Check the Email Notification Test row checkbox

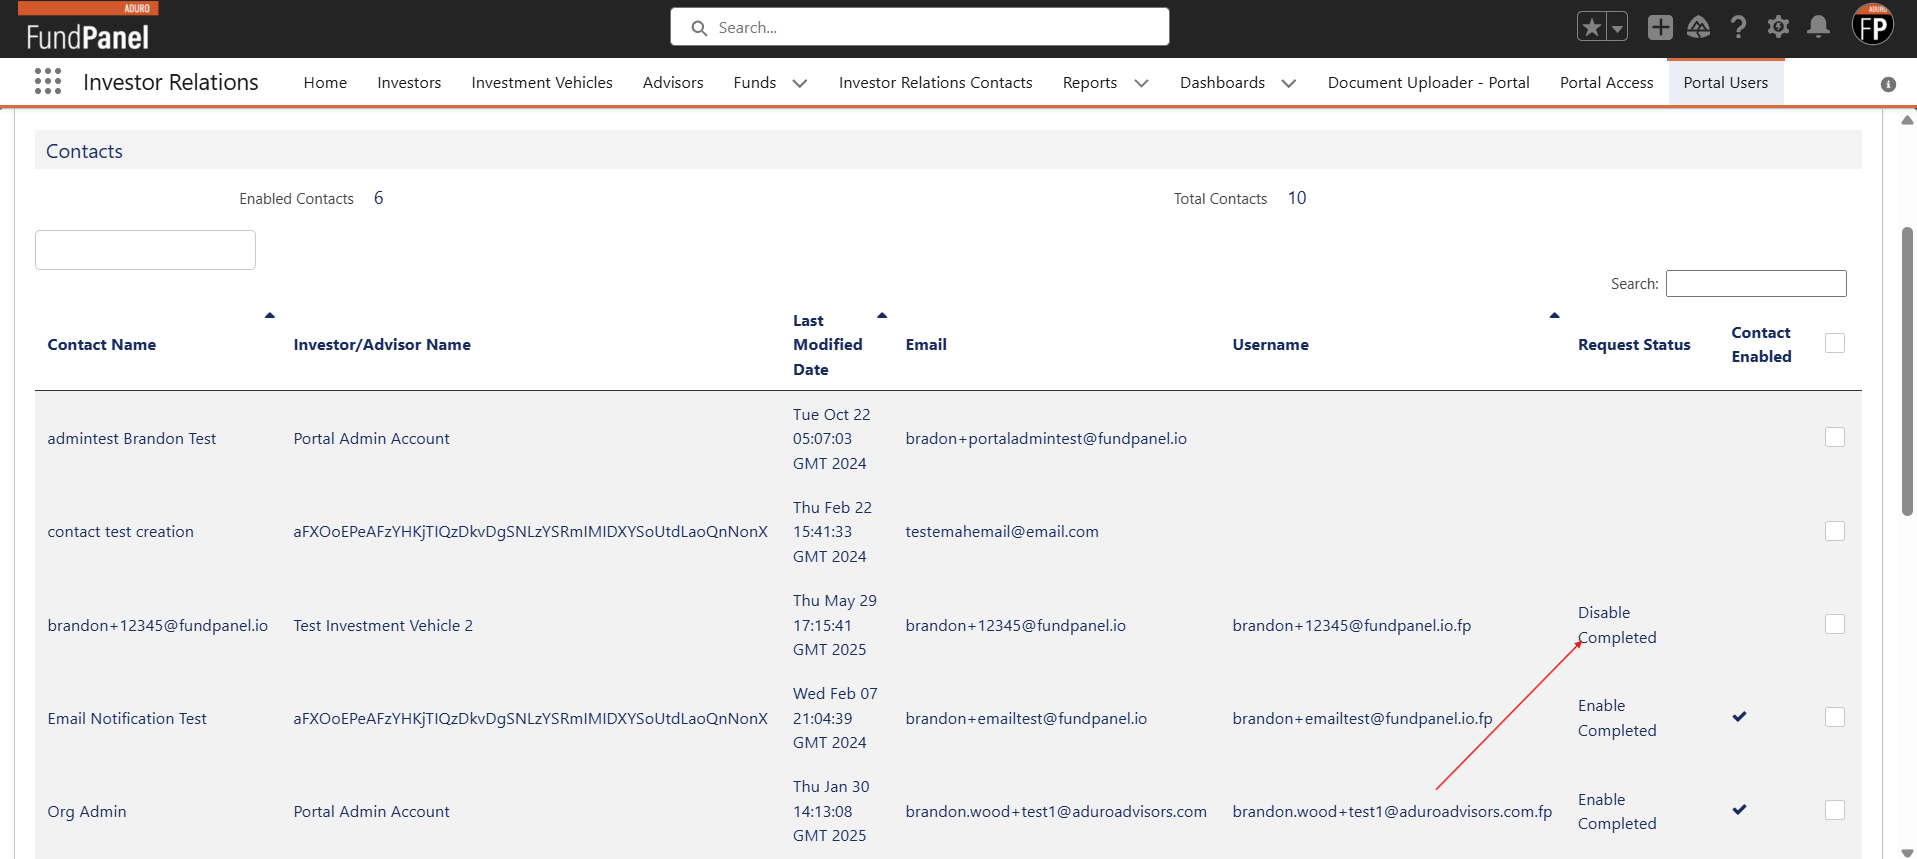point(1835,717)
